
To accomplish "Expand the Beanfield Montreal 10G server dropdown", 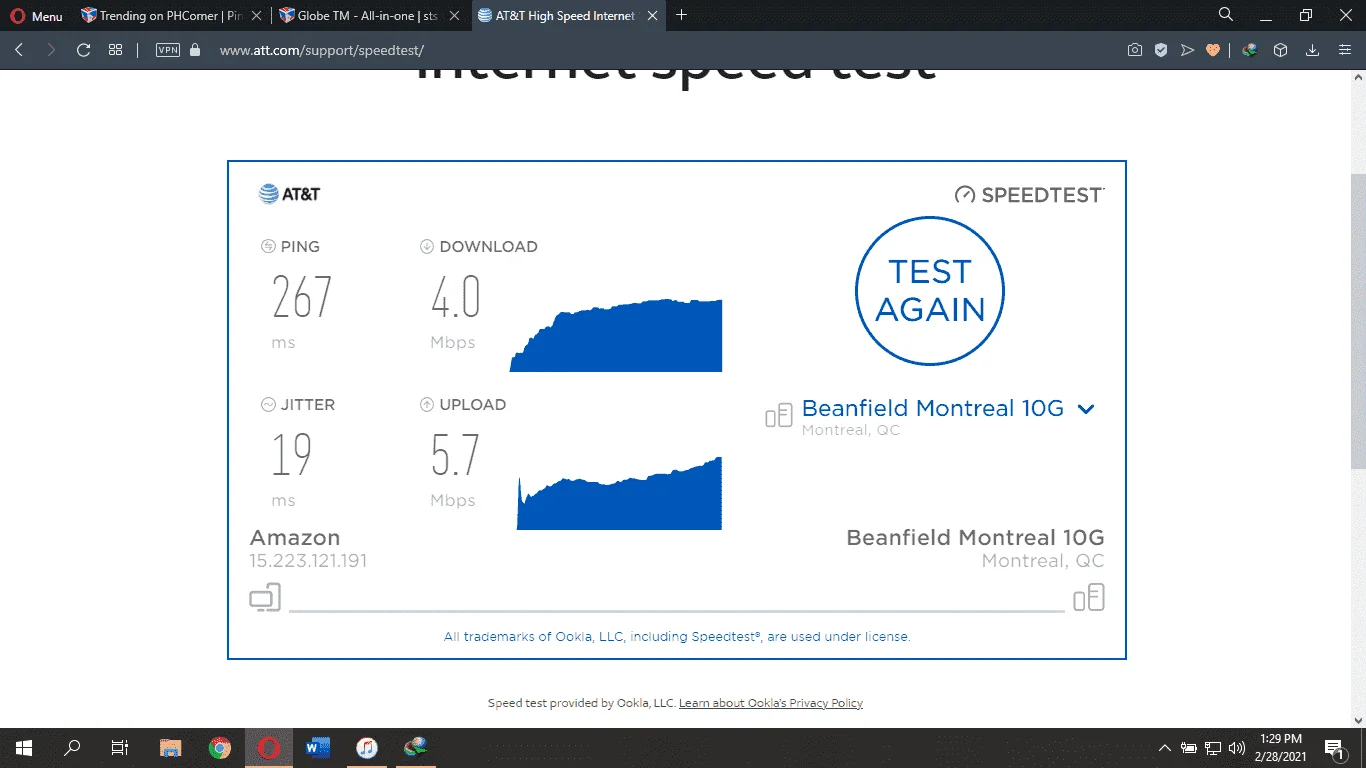I will click(1086, 409).
